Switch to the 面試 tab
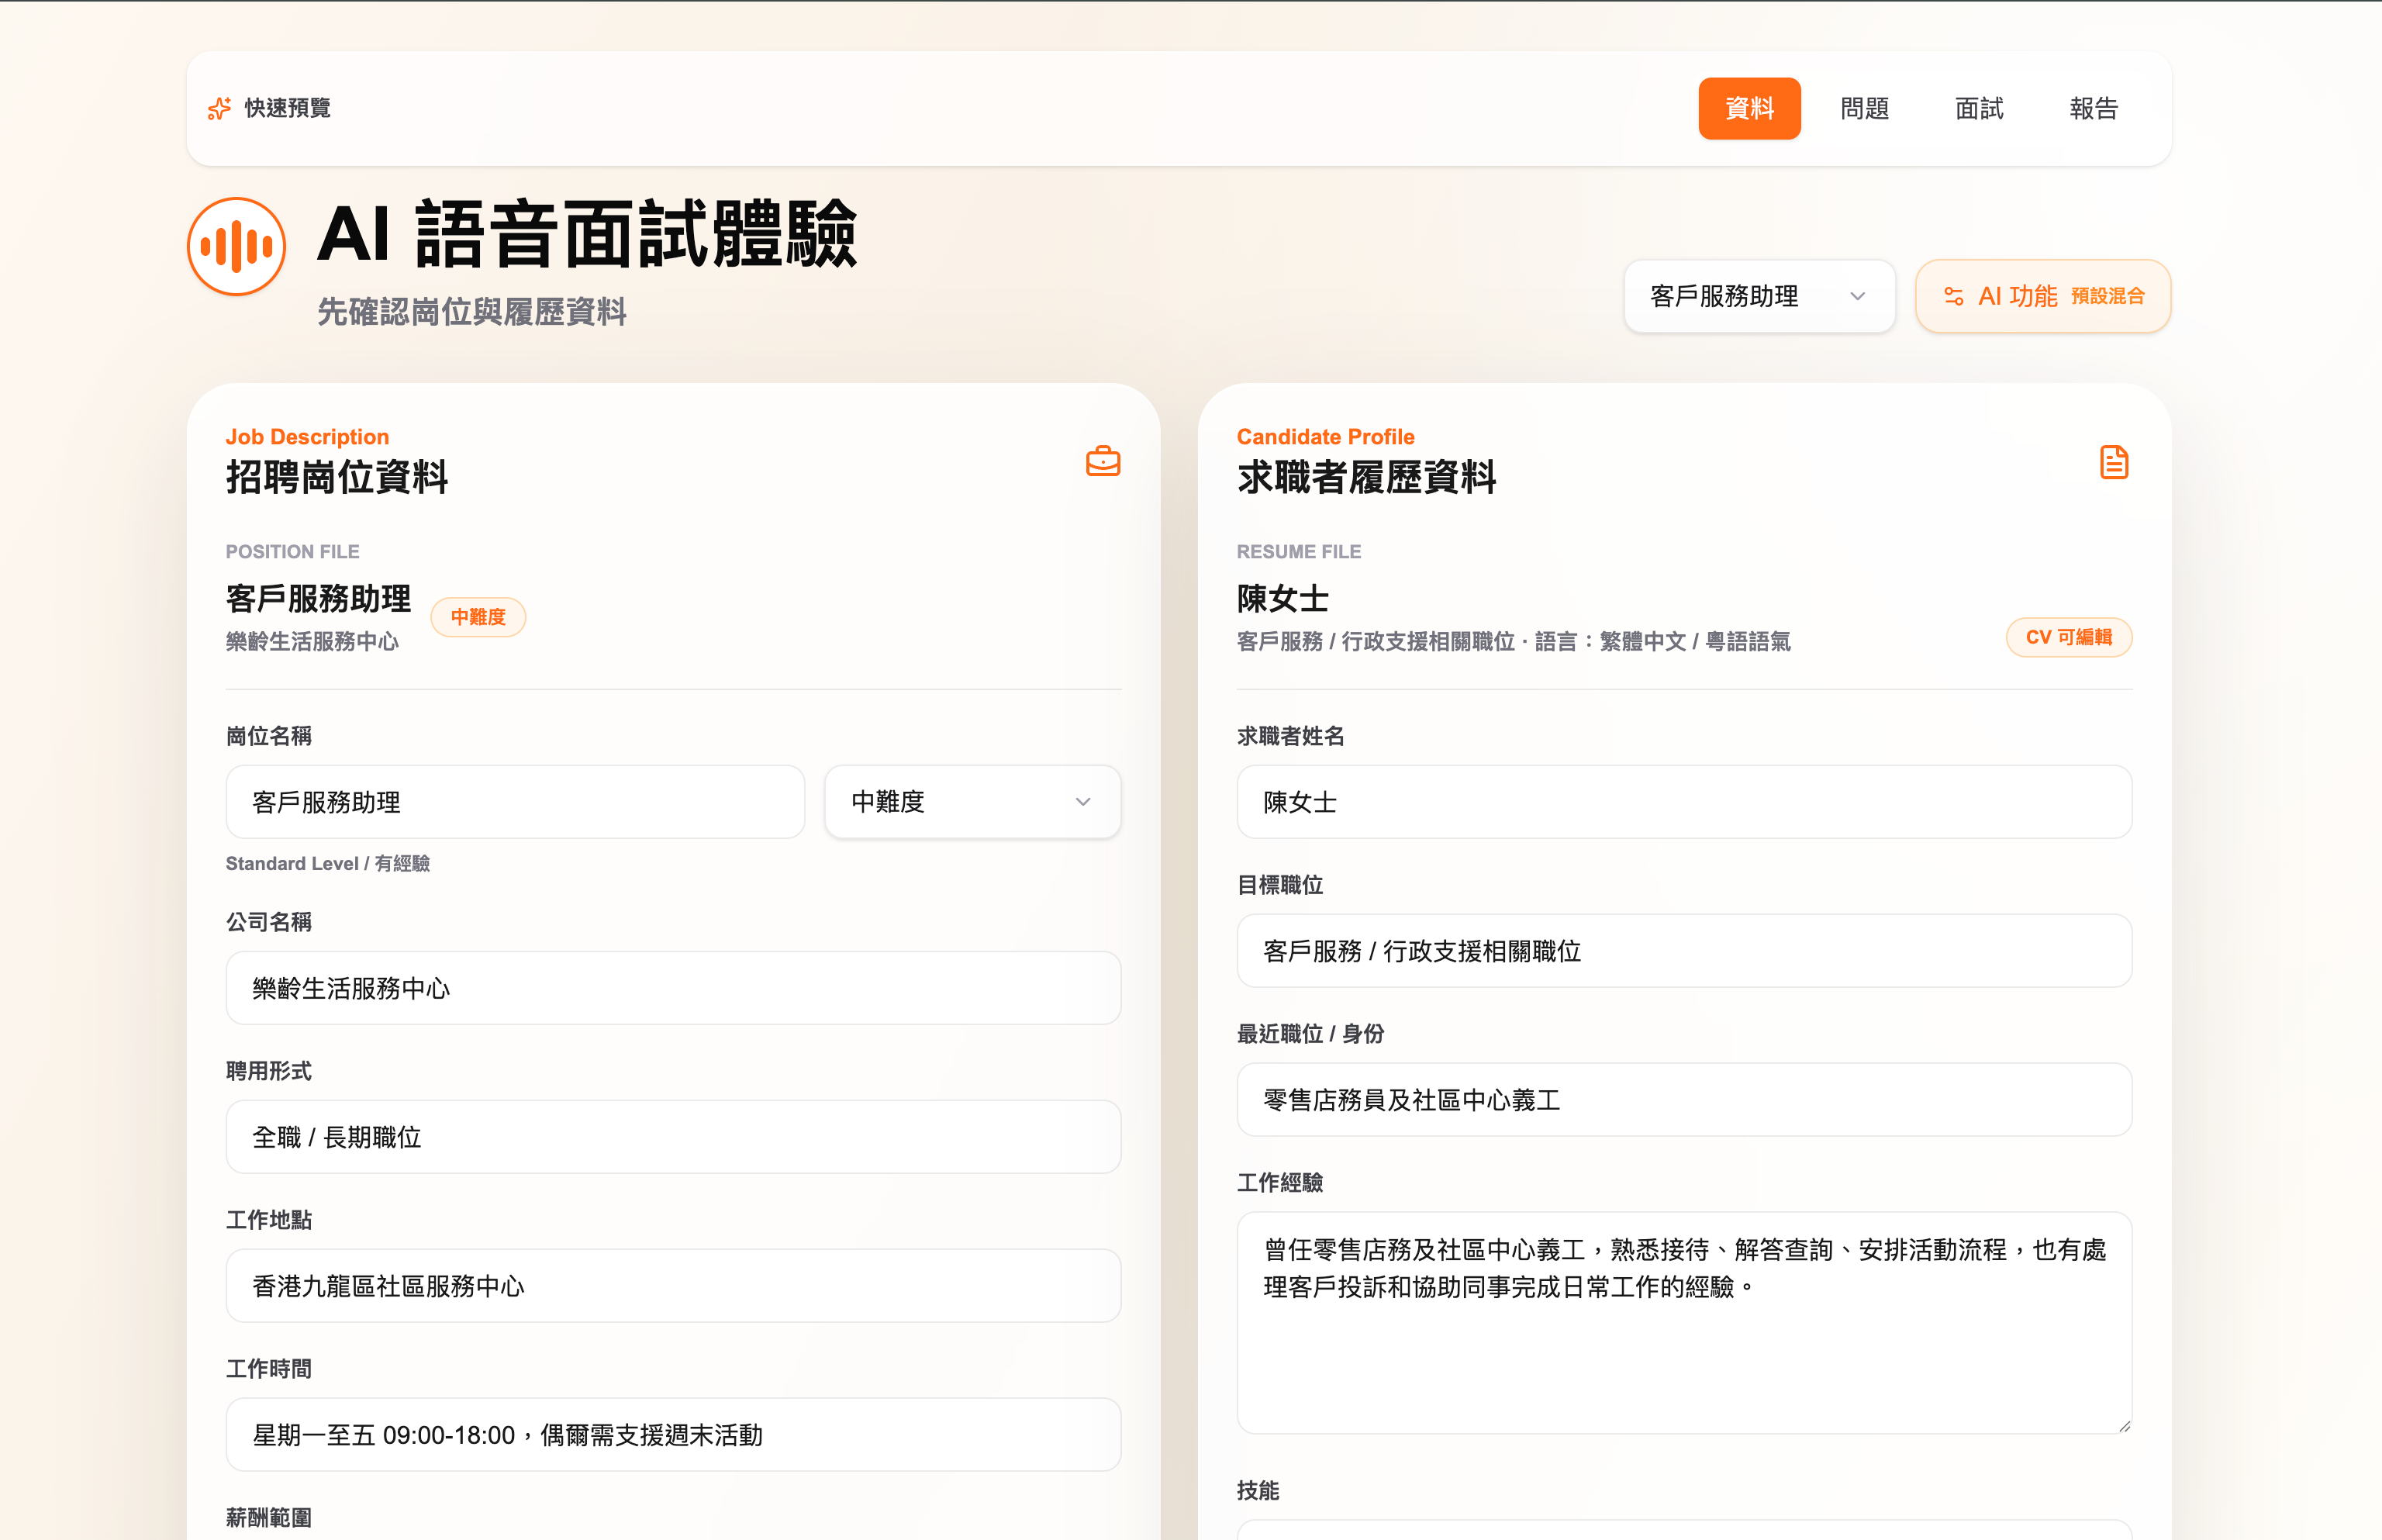 1979,108
